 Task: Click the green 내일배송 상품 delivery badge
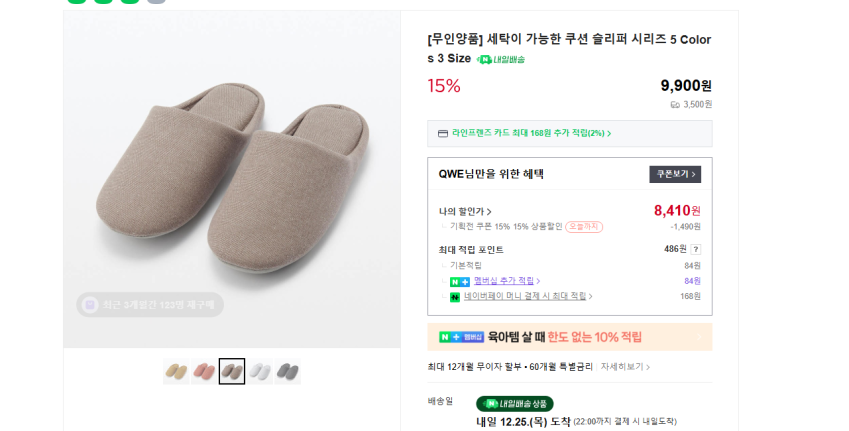pyautogui.click(x=514, y=404)
